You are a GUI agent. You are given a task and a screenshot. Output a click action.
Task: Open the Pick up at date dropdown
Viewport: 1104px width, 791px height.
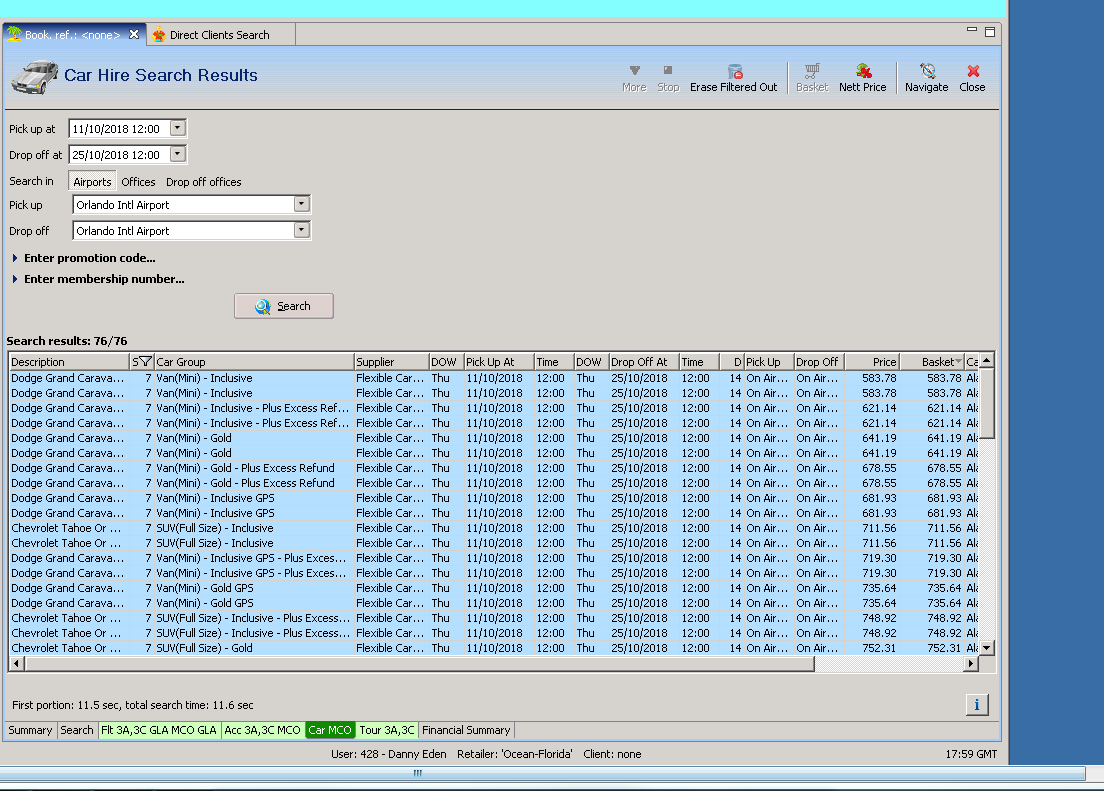(178, 128)
